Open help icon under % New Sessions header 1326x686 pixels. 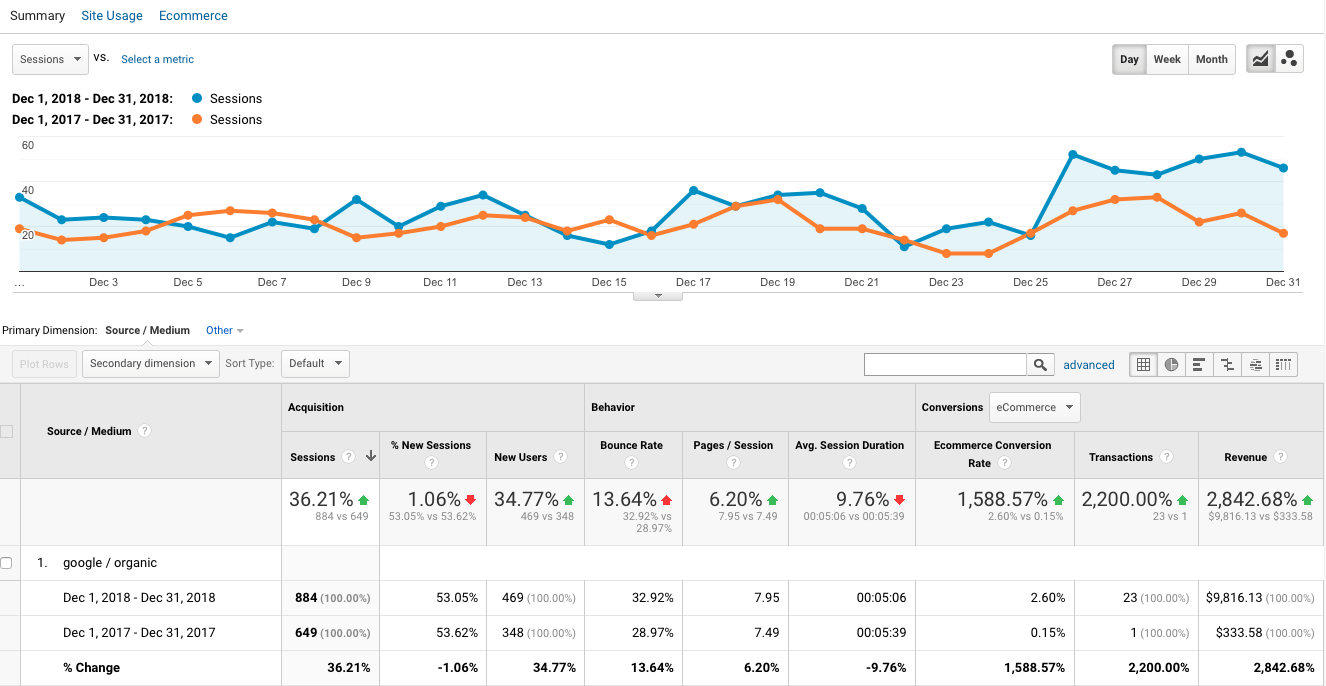(x=432, y=463)
